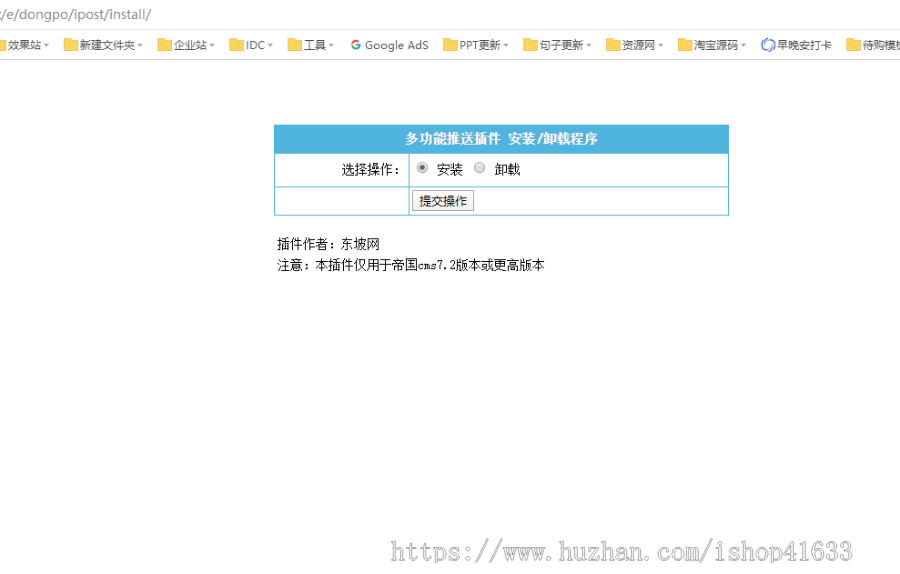900x574 pixels.
Task: Open the 工具 bookmark folder
Action: click(x=311, y=45)
